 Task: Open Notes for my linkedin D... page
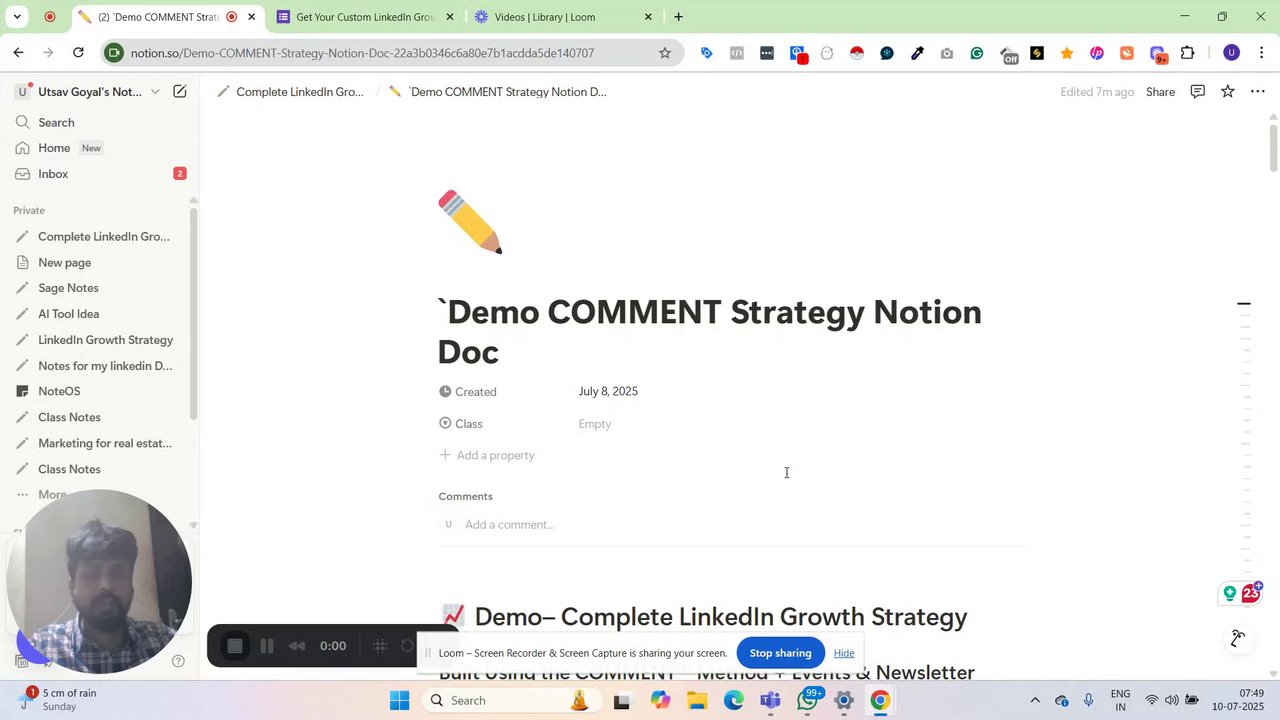(x=100, y=366)
